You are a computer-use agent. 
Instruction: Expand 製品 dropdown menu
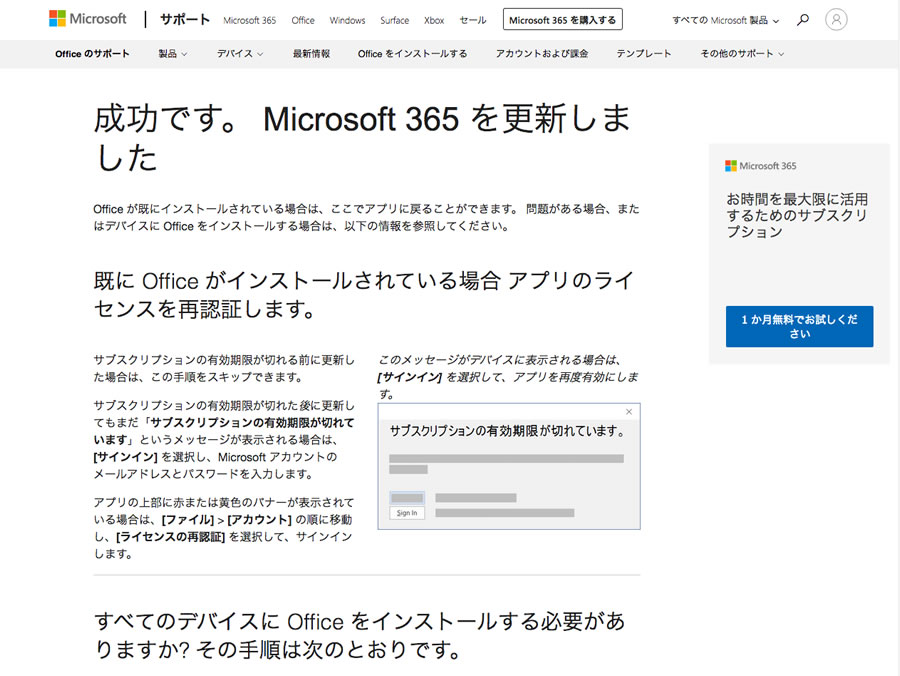tap(173, 54)
